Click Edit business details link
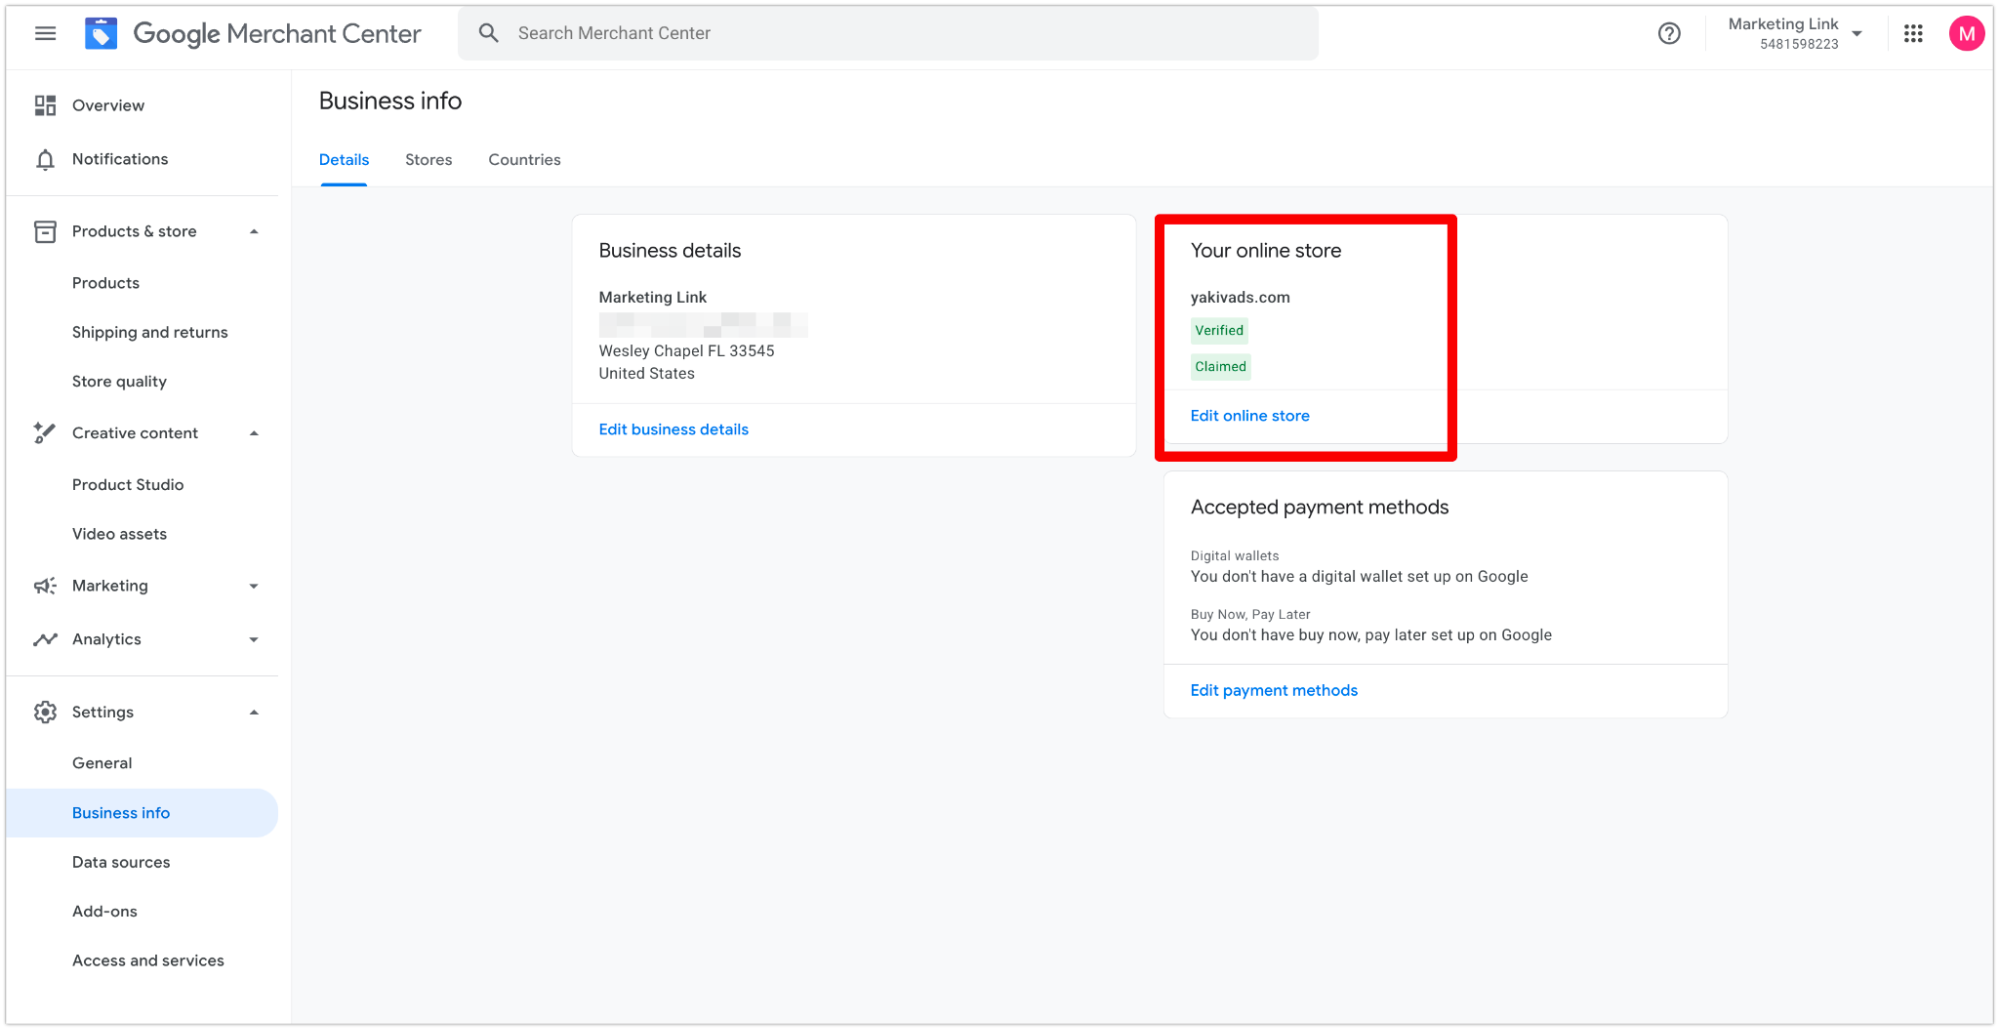Viewport: 1999px width, 1030px height. [673, 429]
